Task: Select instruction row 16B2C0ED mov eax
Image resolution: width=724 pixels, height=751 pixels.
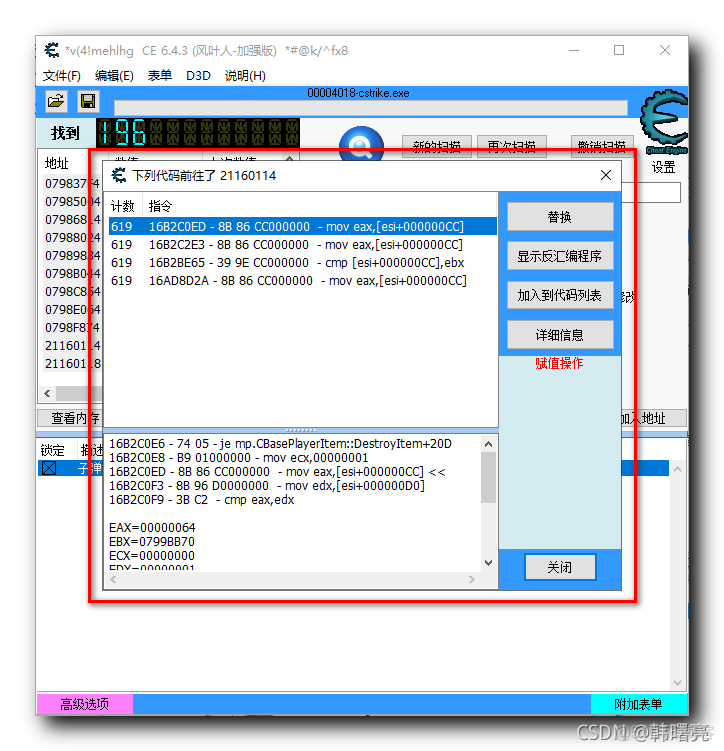Action: point(303,227)
